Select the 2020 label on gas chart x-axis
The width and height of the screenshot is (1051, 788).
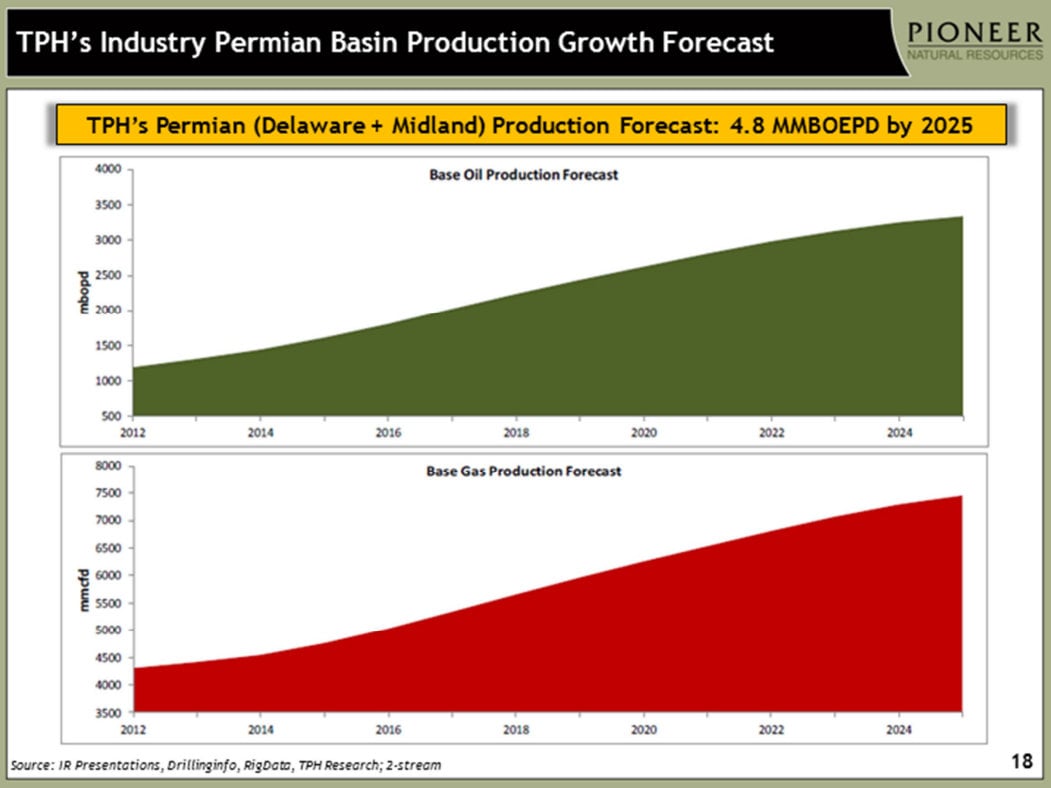point(643,729)
